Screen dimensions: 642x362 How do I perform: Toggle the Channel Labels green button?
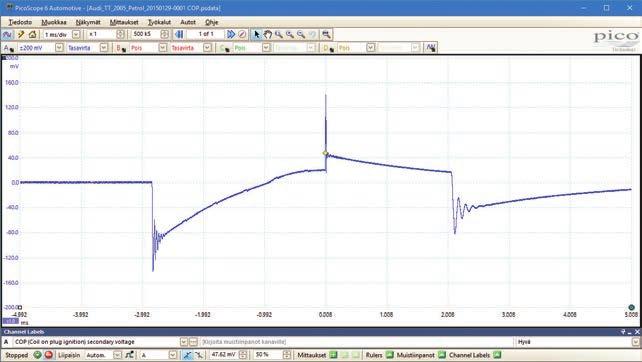(x=497, y=355)
